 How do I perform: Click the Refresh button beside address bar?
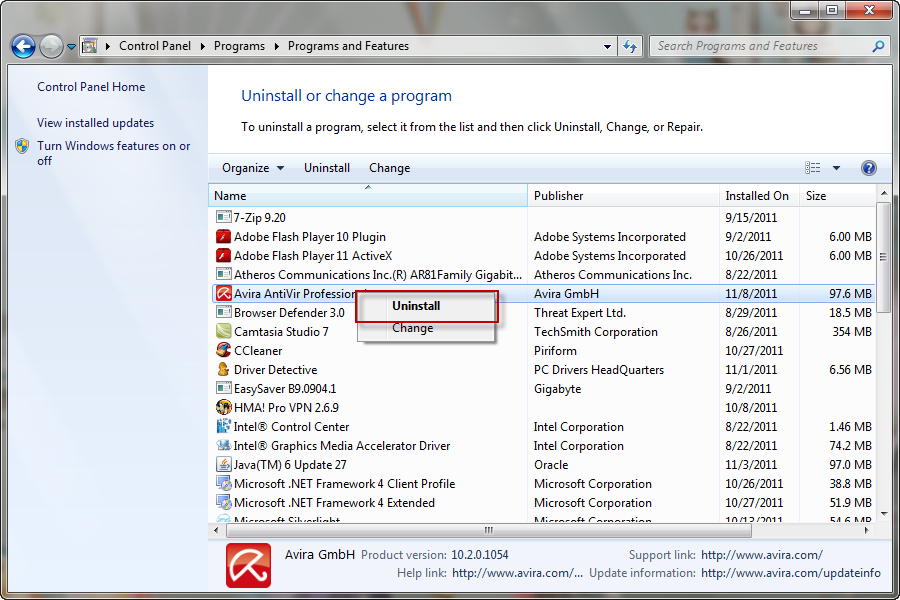(x=630, y=47)
